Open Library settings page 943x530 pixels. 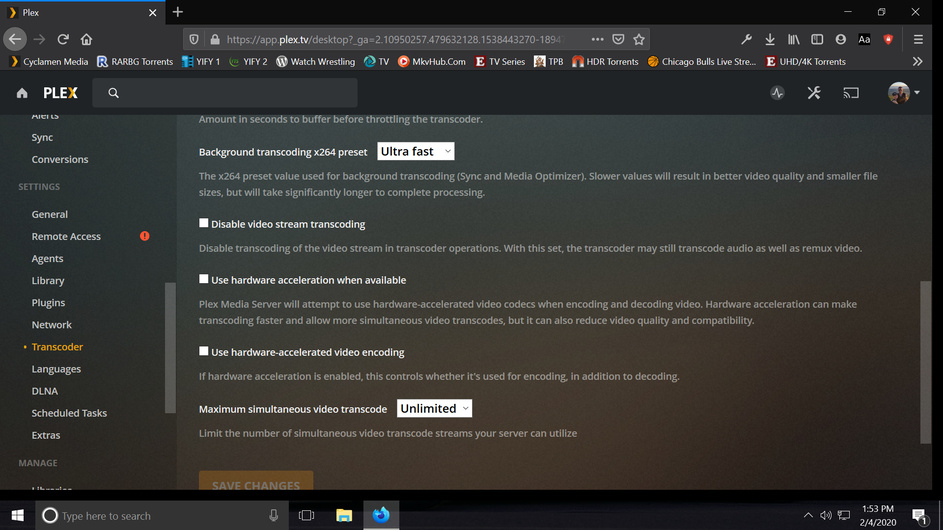[48, 280]
